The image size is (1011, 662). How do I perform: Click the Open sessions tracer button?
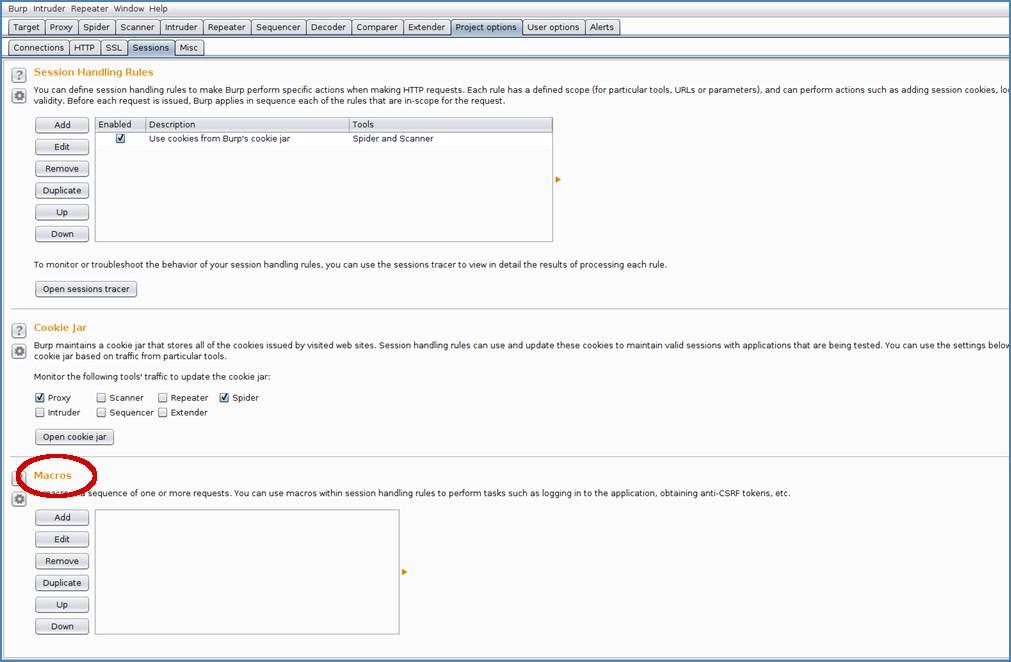(86, 289)
